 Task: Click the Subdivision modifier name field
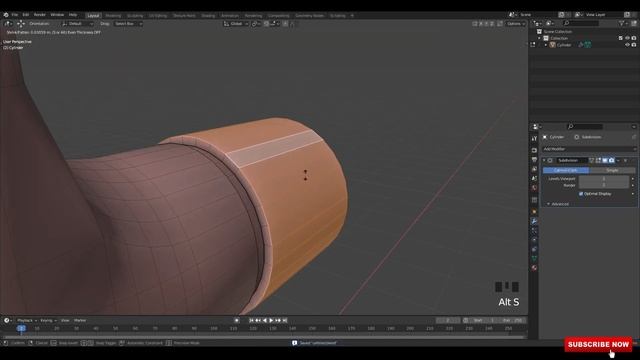click(572, 160)
